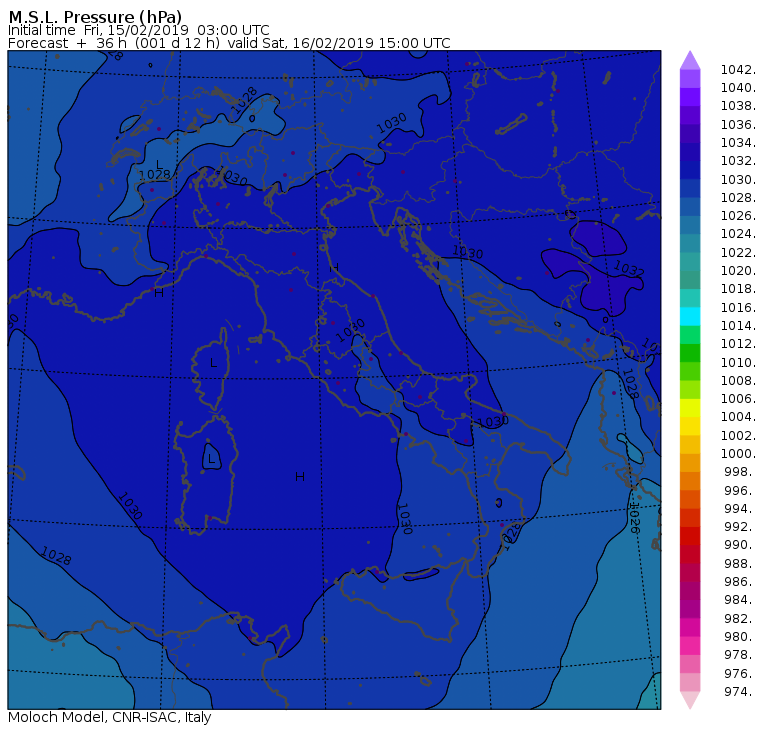
Task: Click the pink arrow tip below the color bar
Action: (690, 700)
